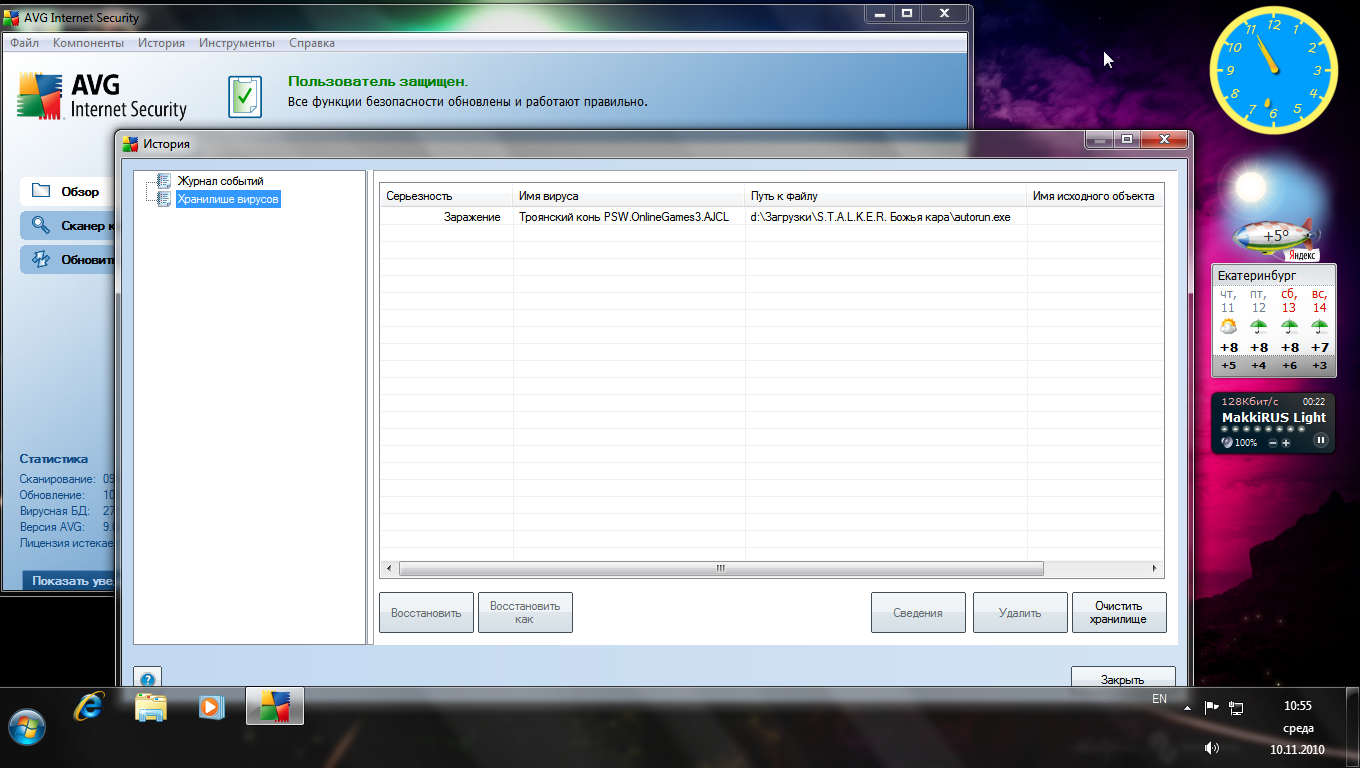Click the volume speaker tray icon
The image size is (1360, 768).
click(1212, 747)
